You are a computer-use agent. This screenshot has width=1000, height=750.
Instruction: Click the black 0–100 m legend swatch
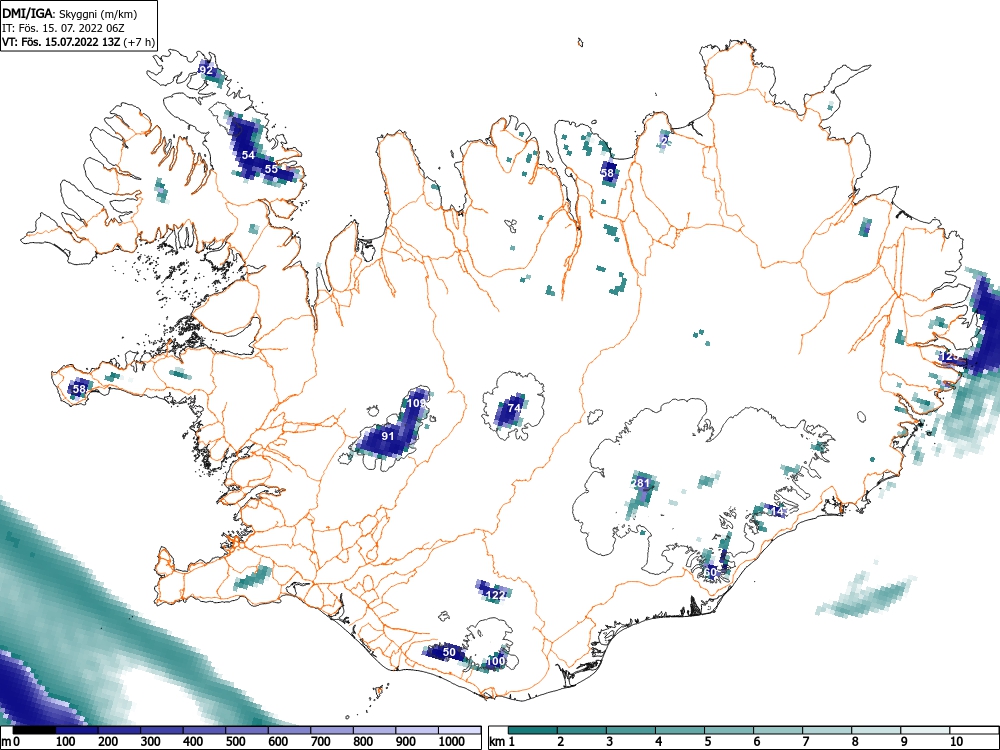34,730
